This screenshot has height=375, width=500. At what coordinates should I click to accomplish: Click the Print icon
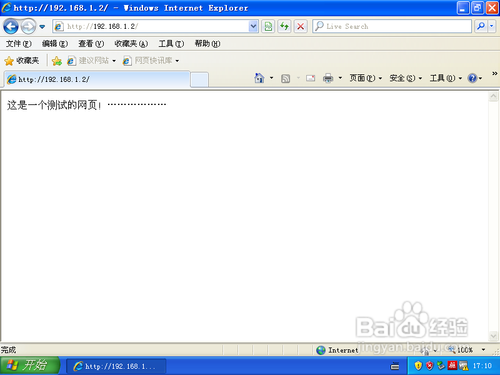coord(328,78)
